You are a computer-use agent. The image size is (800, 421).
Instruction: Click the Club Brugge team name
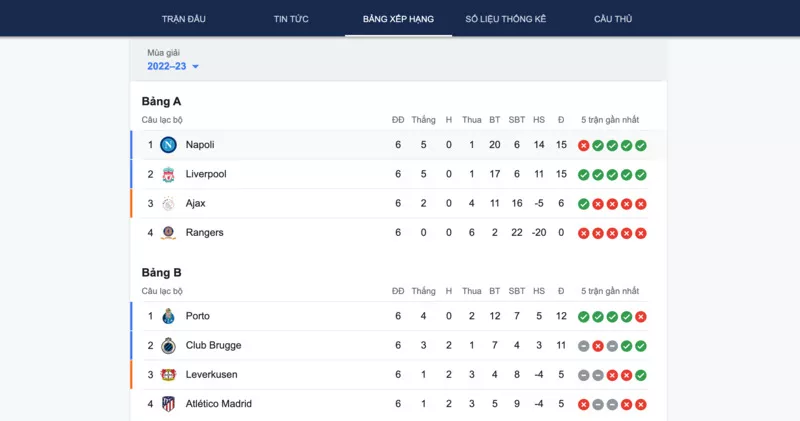(x=213, y=345)
